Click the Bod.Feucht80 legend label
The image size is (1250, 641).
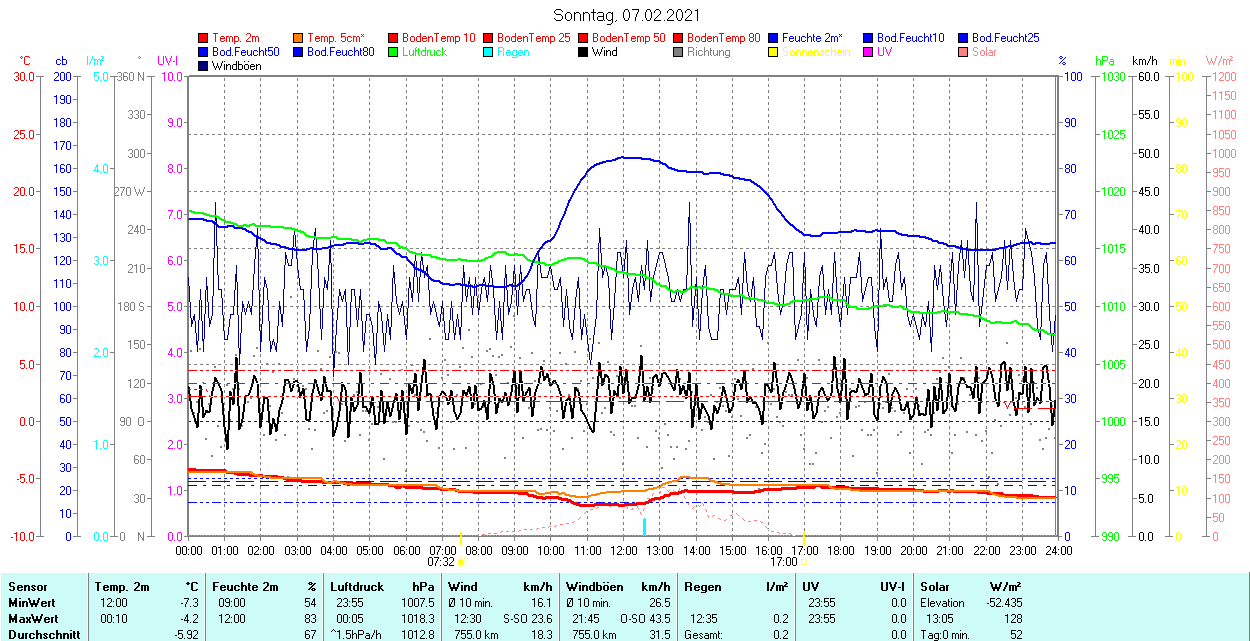pos(340,52)
